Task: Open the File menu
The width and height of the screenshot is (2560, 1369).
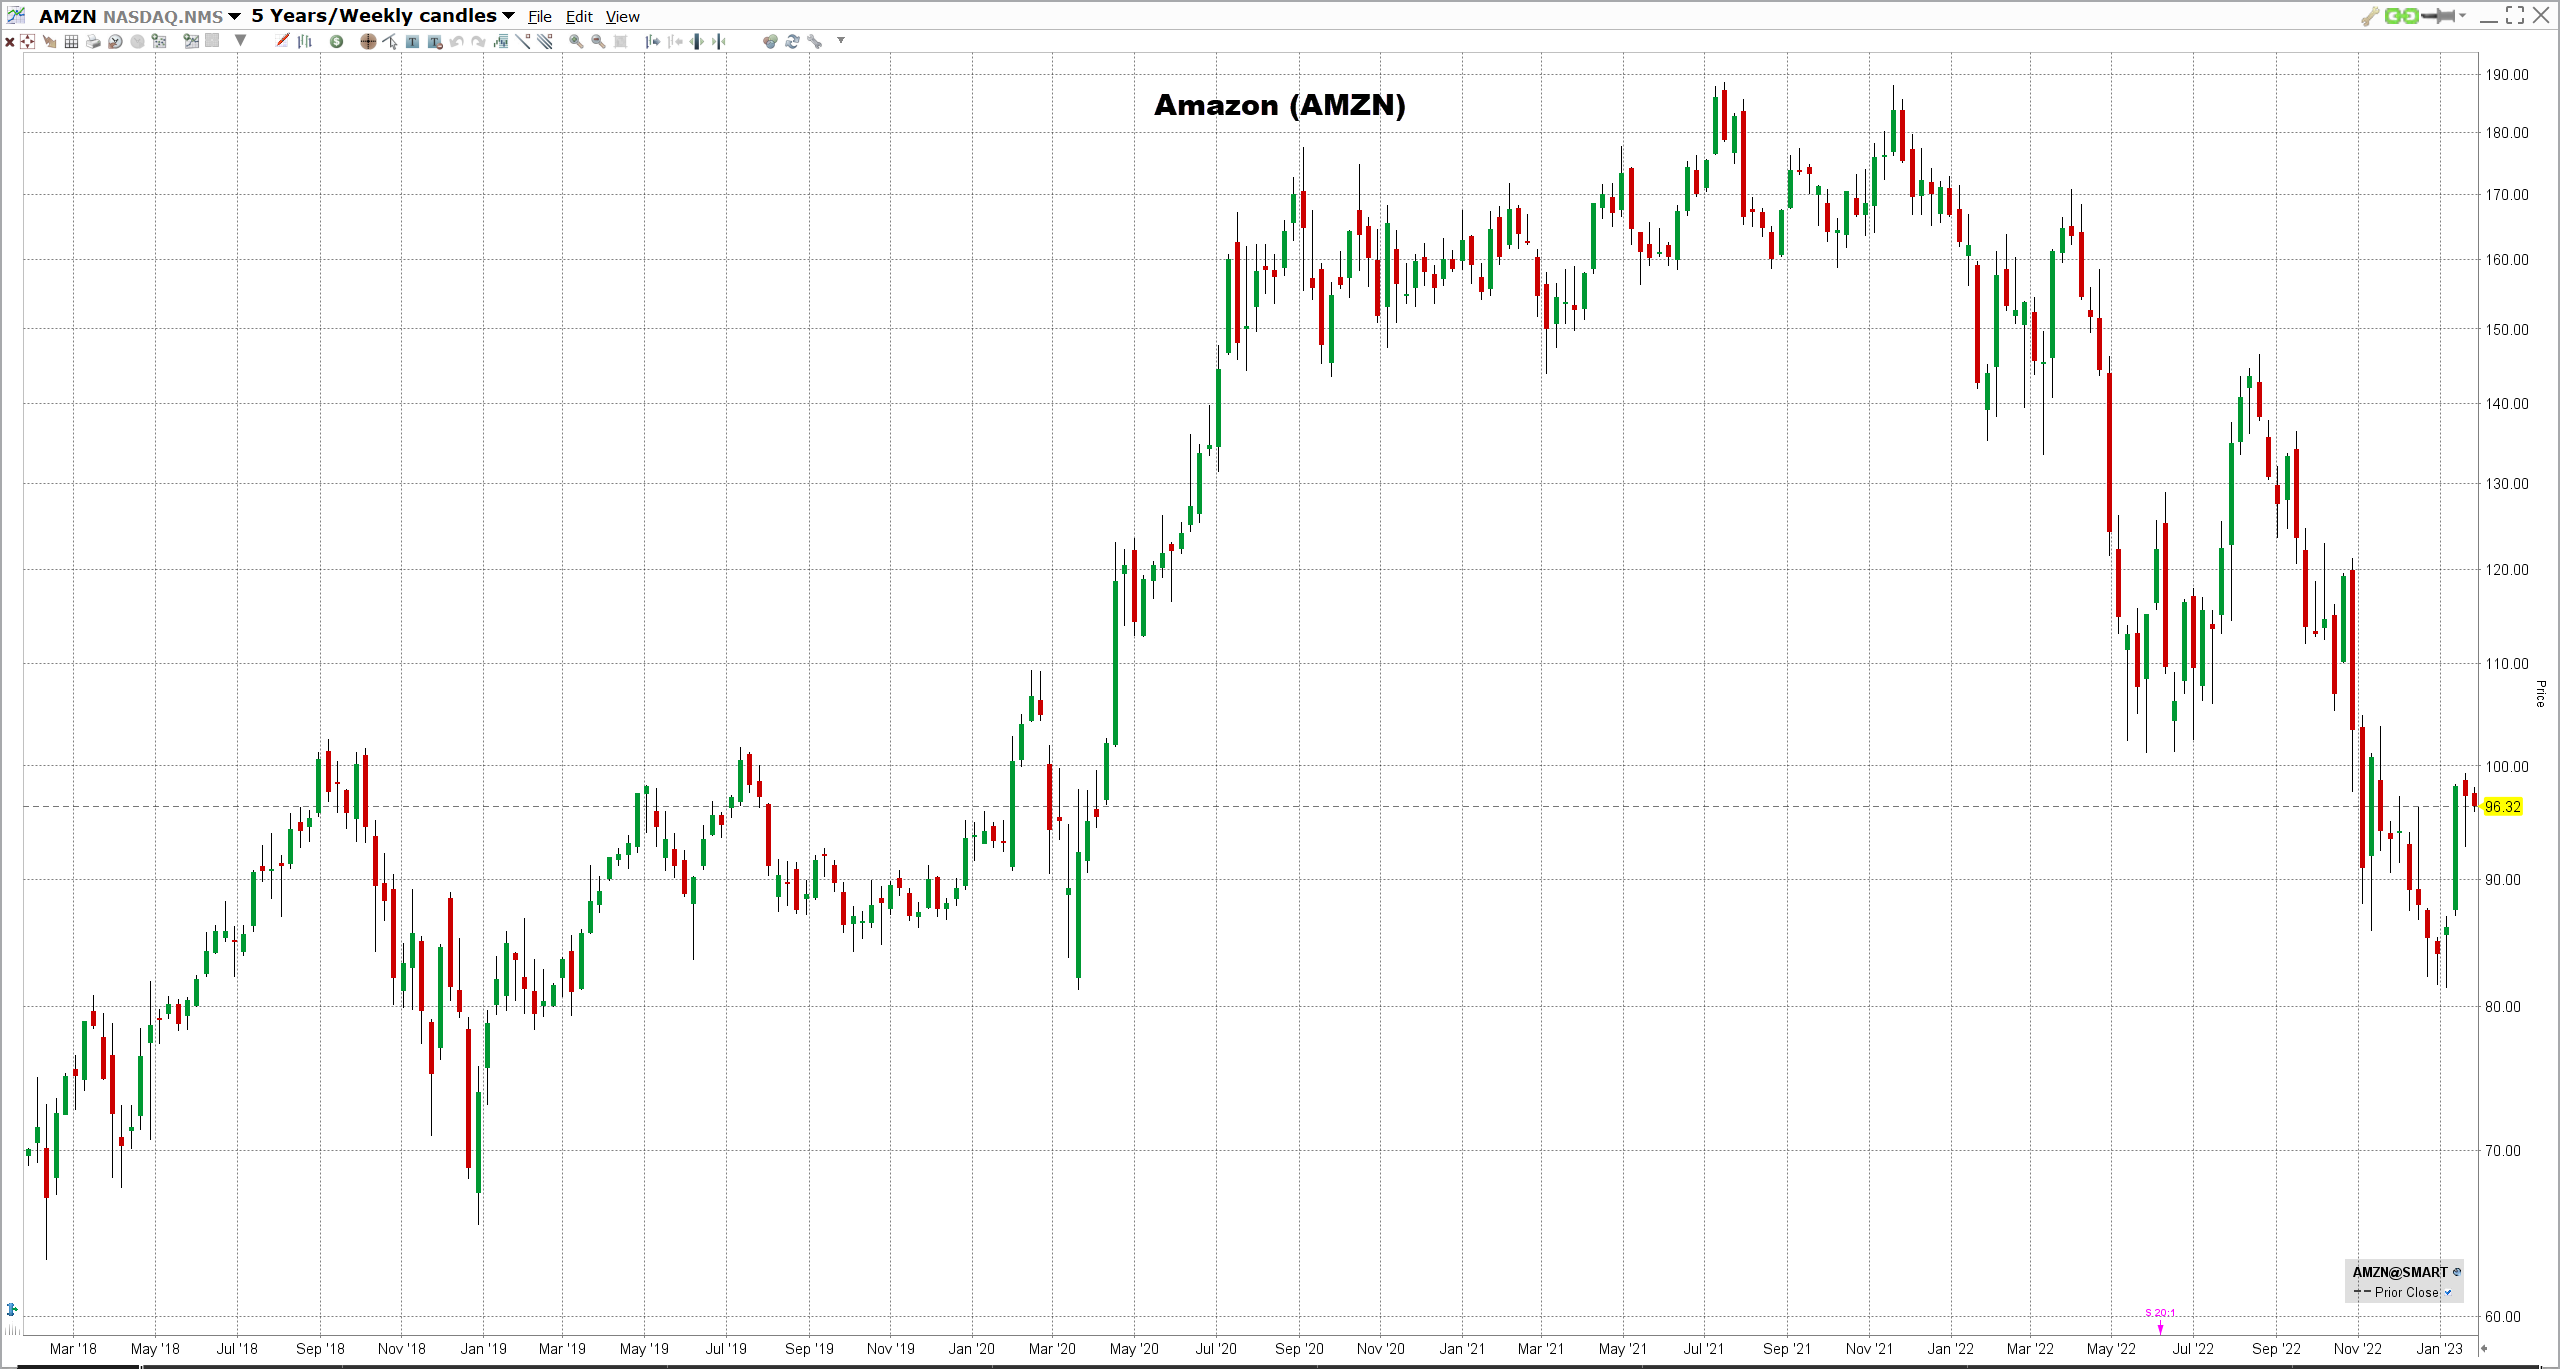Action: (540, 17)
